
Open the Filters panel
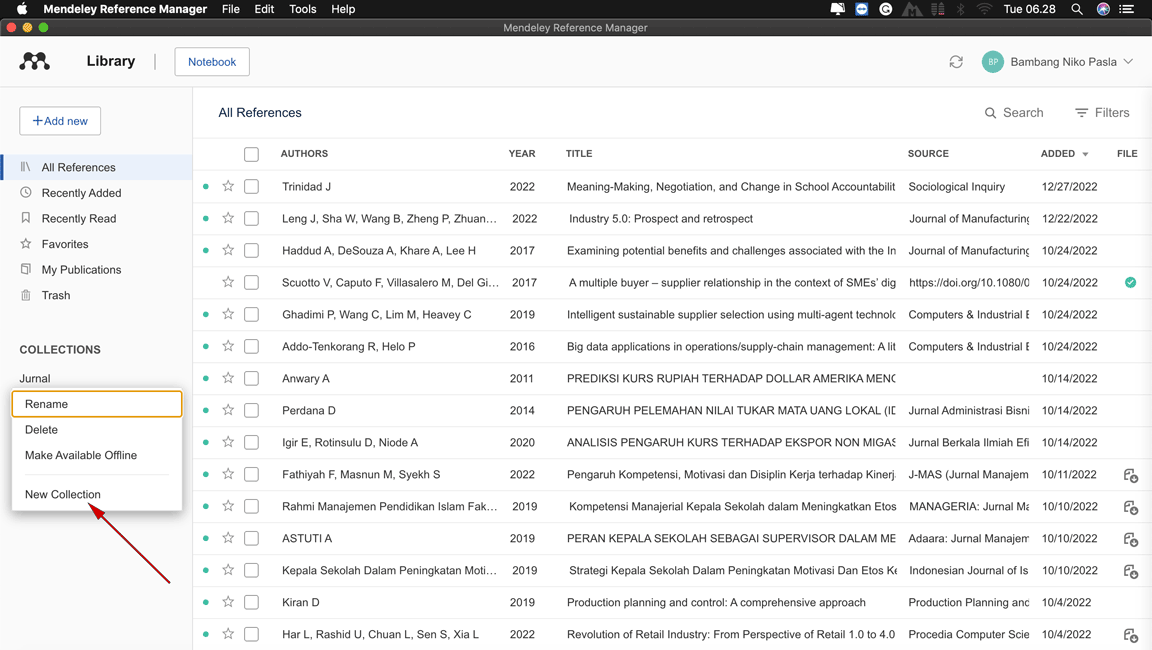coord(1102,112)
